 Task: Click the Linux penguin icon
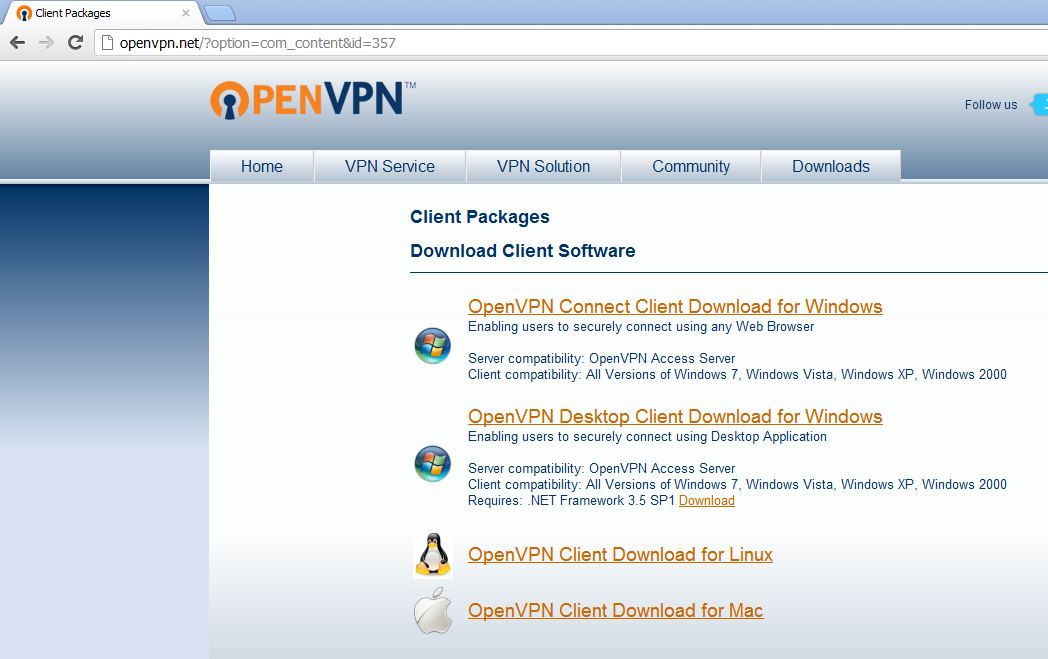tap(433, 555)
